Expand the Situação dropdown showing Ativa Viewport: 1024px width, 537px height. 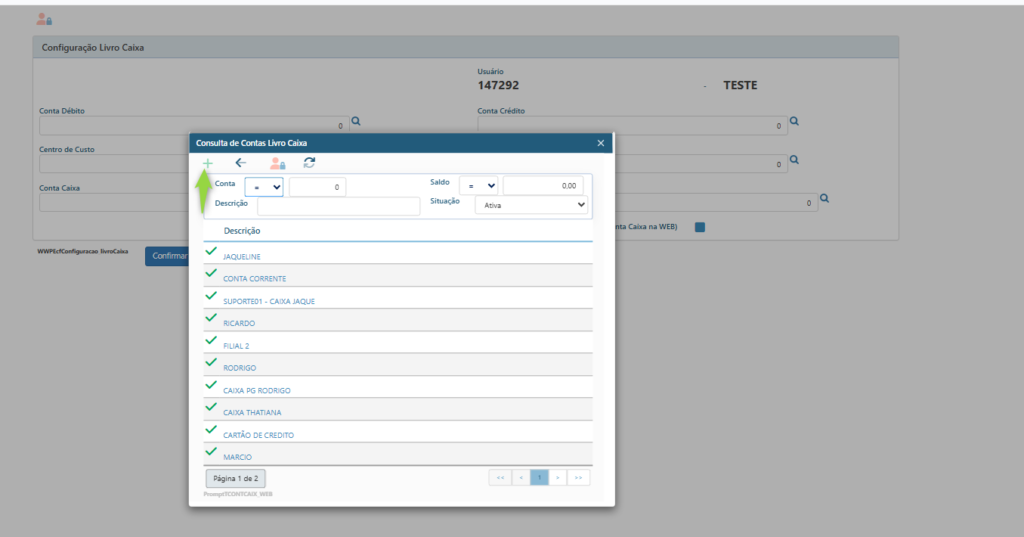click(x=530, y=205)
